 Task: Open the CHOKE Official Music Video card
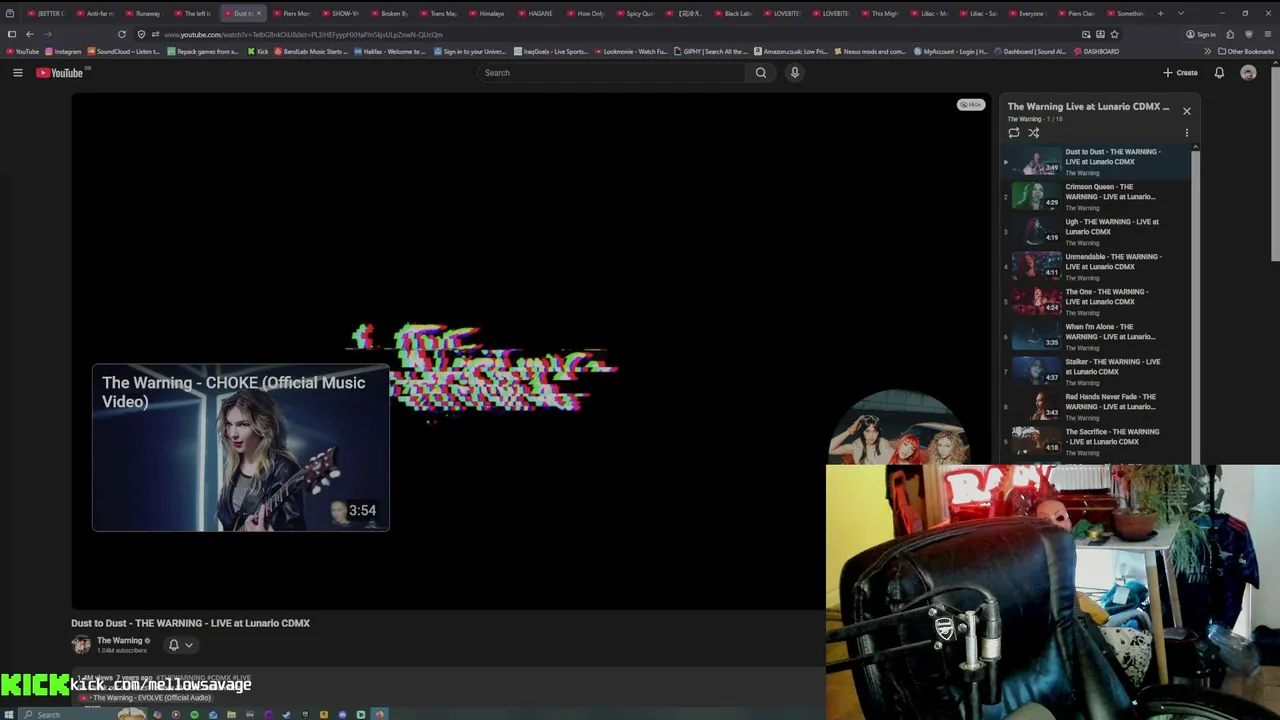[240, 447]
